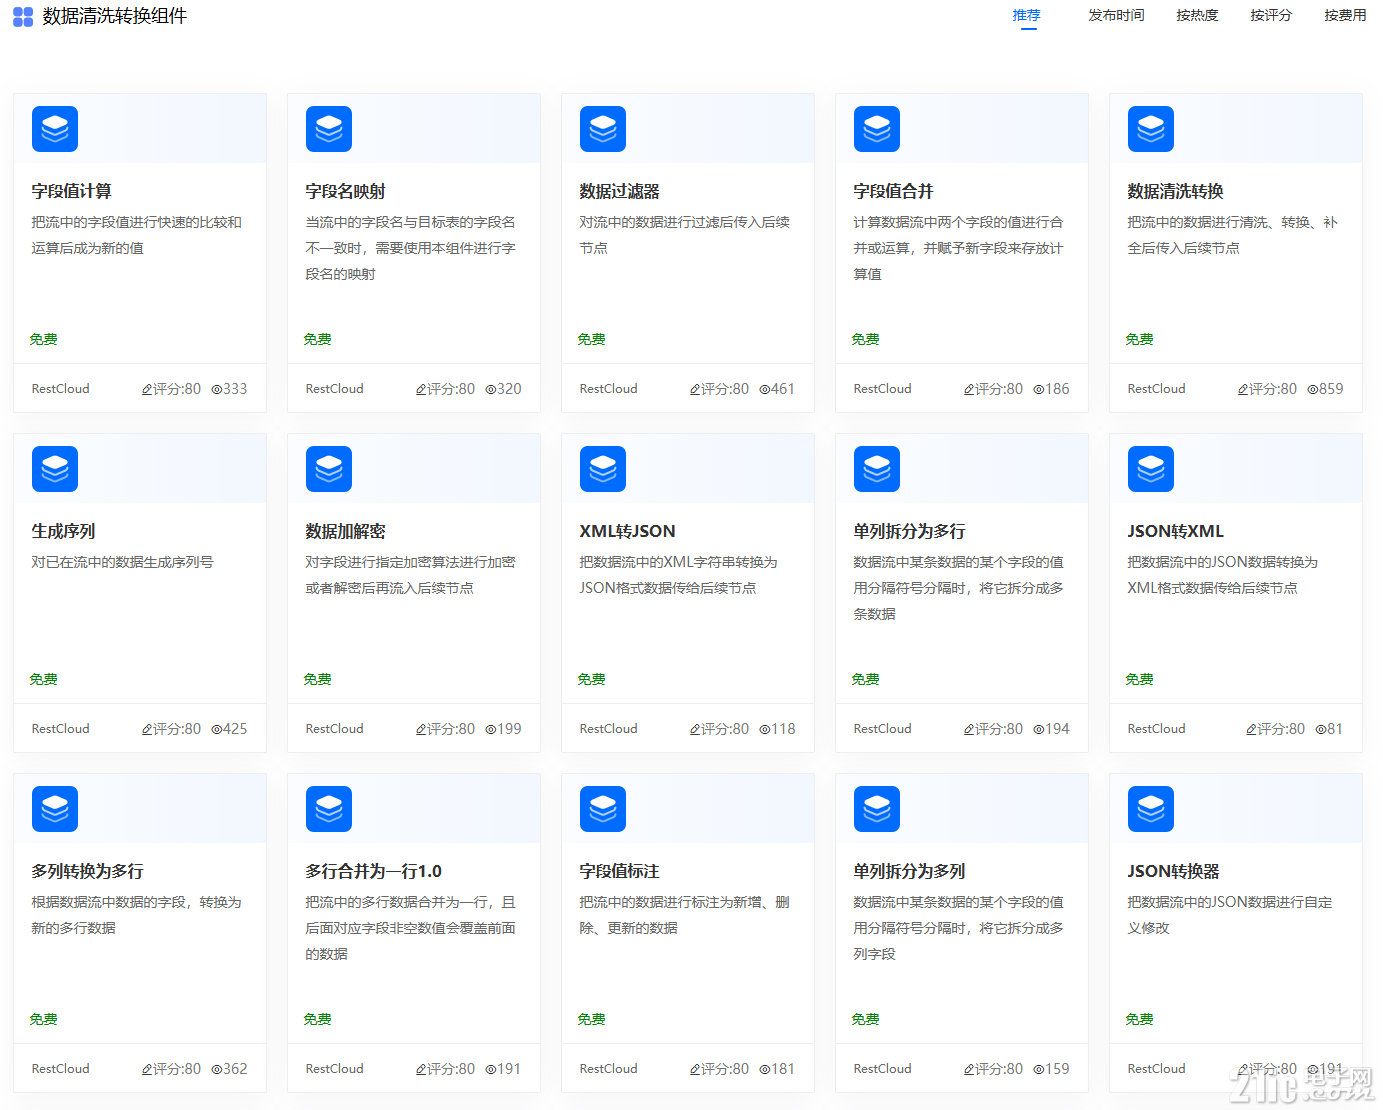Screen dimensions: 1383x1110
Task: Click the view-count eye icon on 数据清洗转换 card
Action: [1312, 390]
